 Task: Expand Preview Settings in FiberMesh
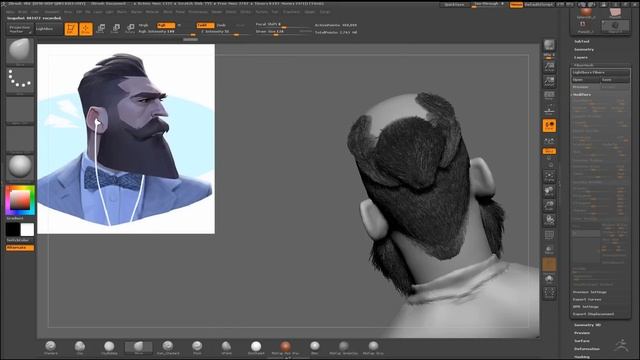589,292
